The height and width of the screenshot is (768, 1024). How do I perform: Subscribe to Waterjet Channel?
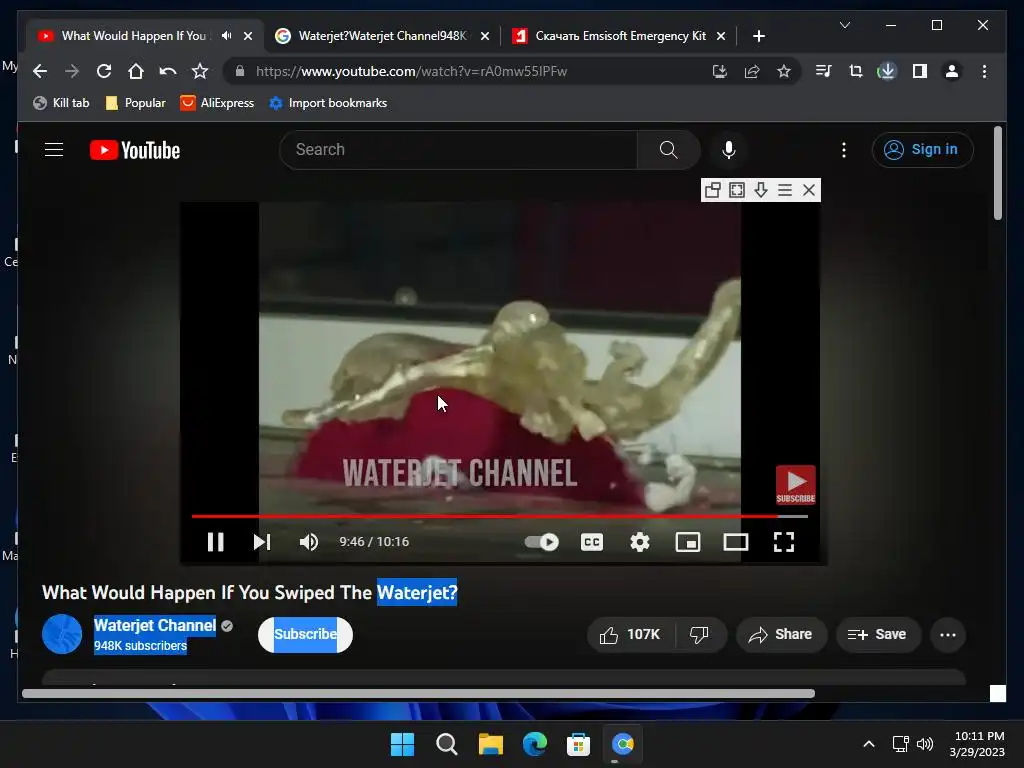pos(305,634)
